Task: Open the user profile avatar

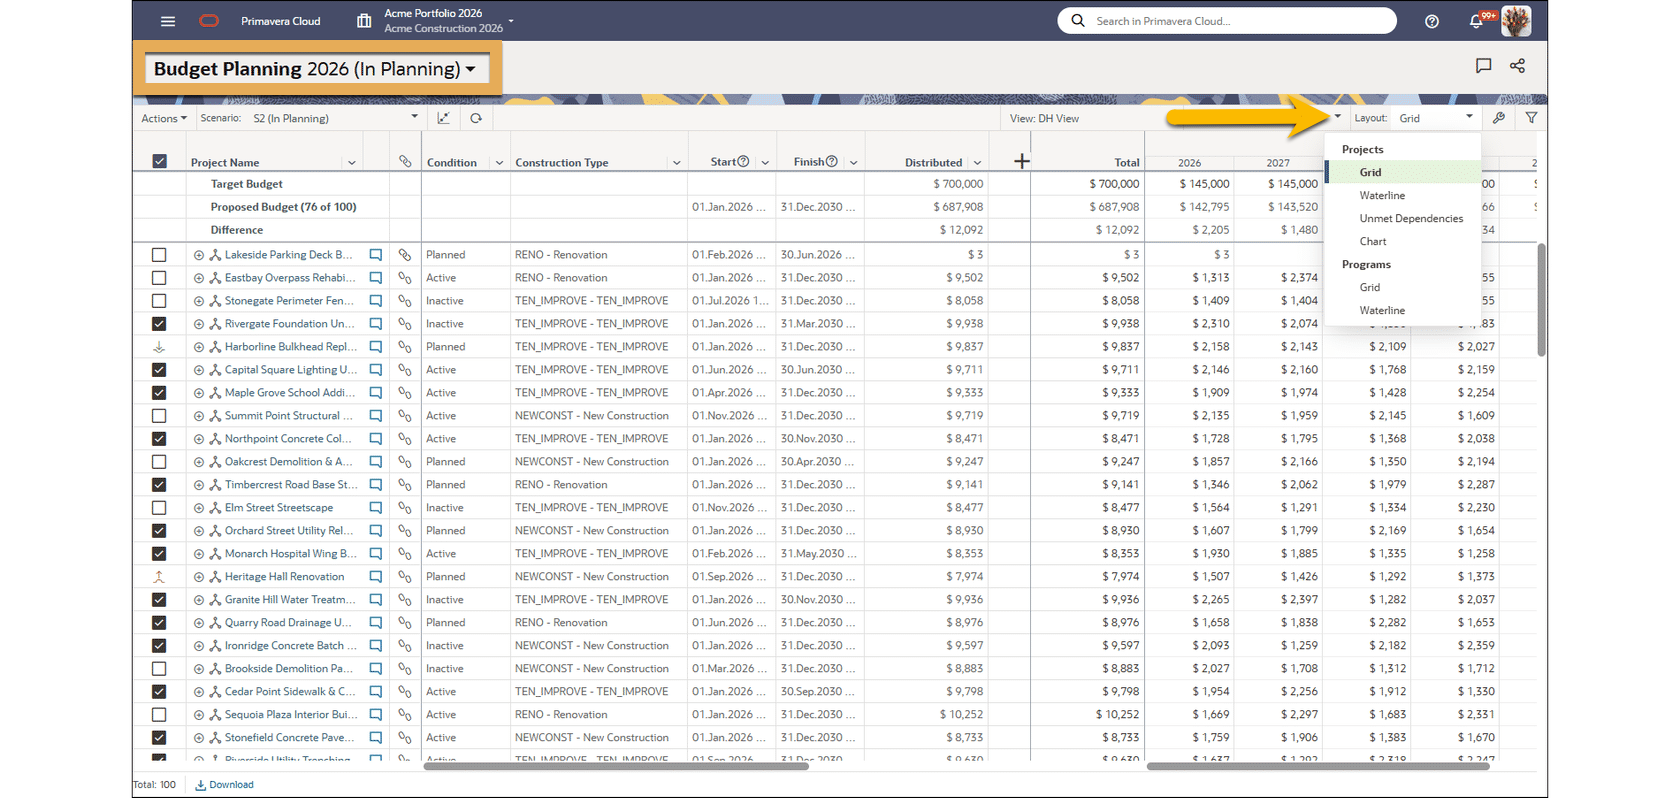Action: click(1516, 21)
